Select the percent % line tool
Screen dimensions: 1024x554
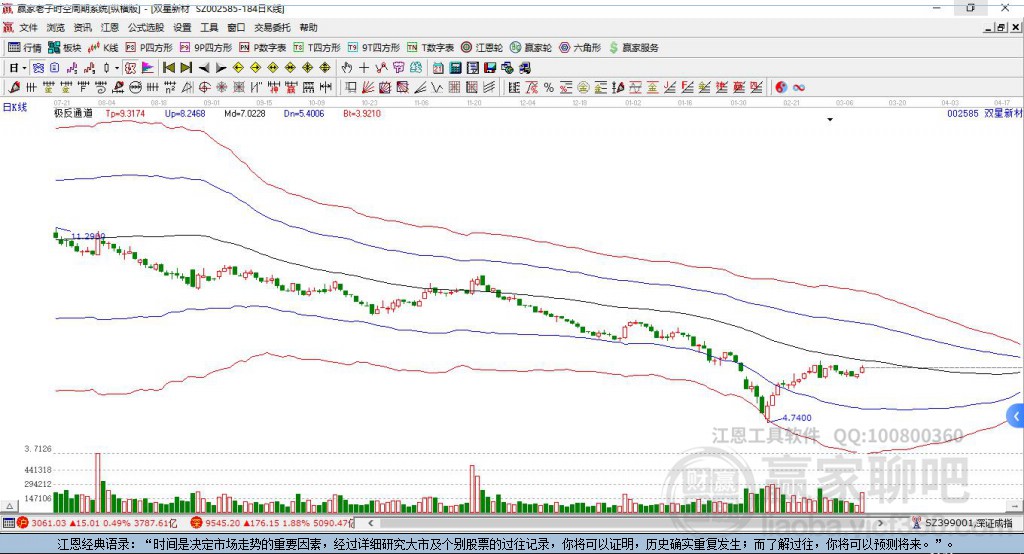tap(549, 88)
